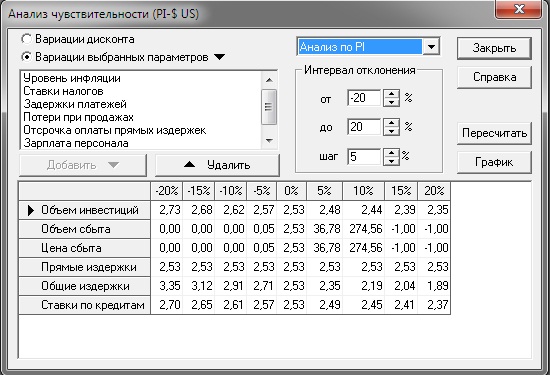Viewport: 550px width, 375px height.
Task: Select the Общие издержки row header
Action: click(85, 286)
